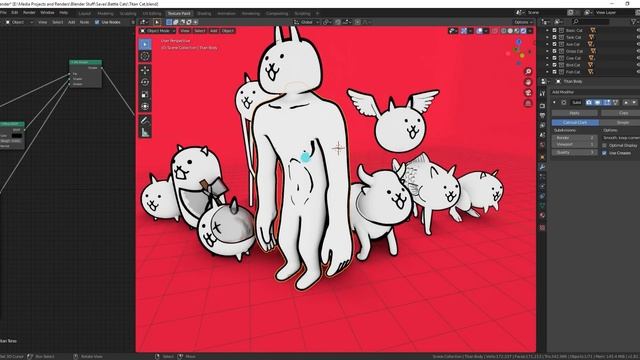Viewport: 640px width, 360px height.
Task: Select the Scale tool in viewport toolbar
Action: coord(145,95)
